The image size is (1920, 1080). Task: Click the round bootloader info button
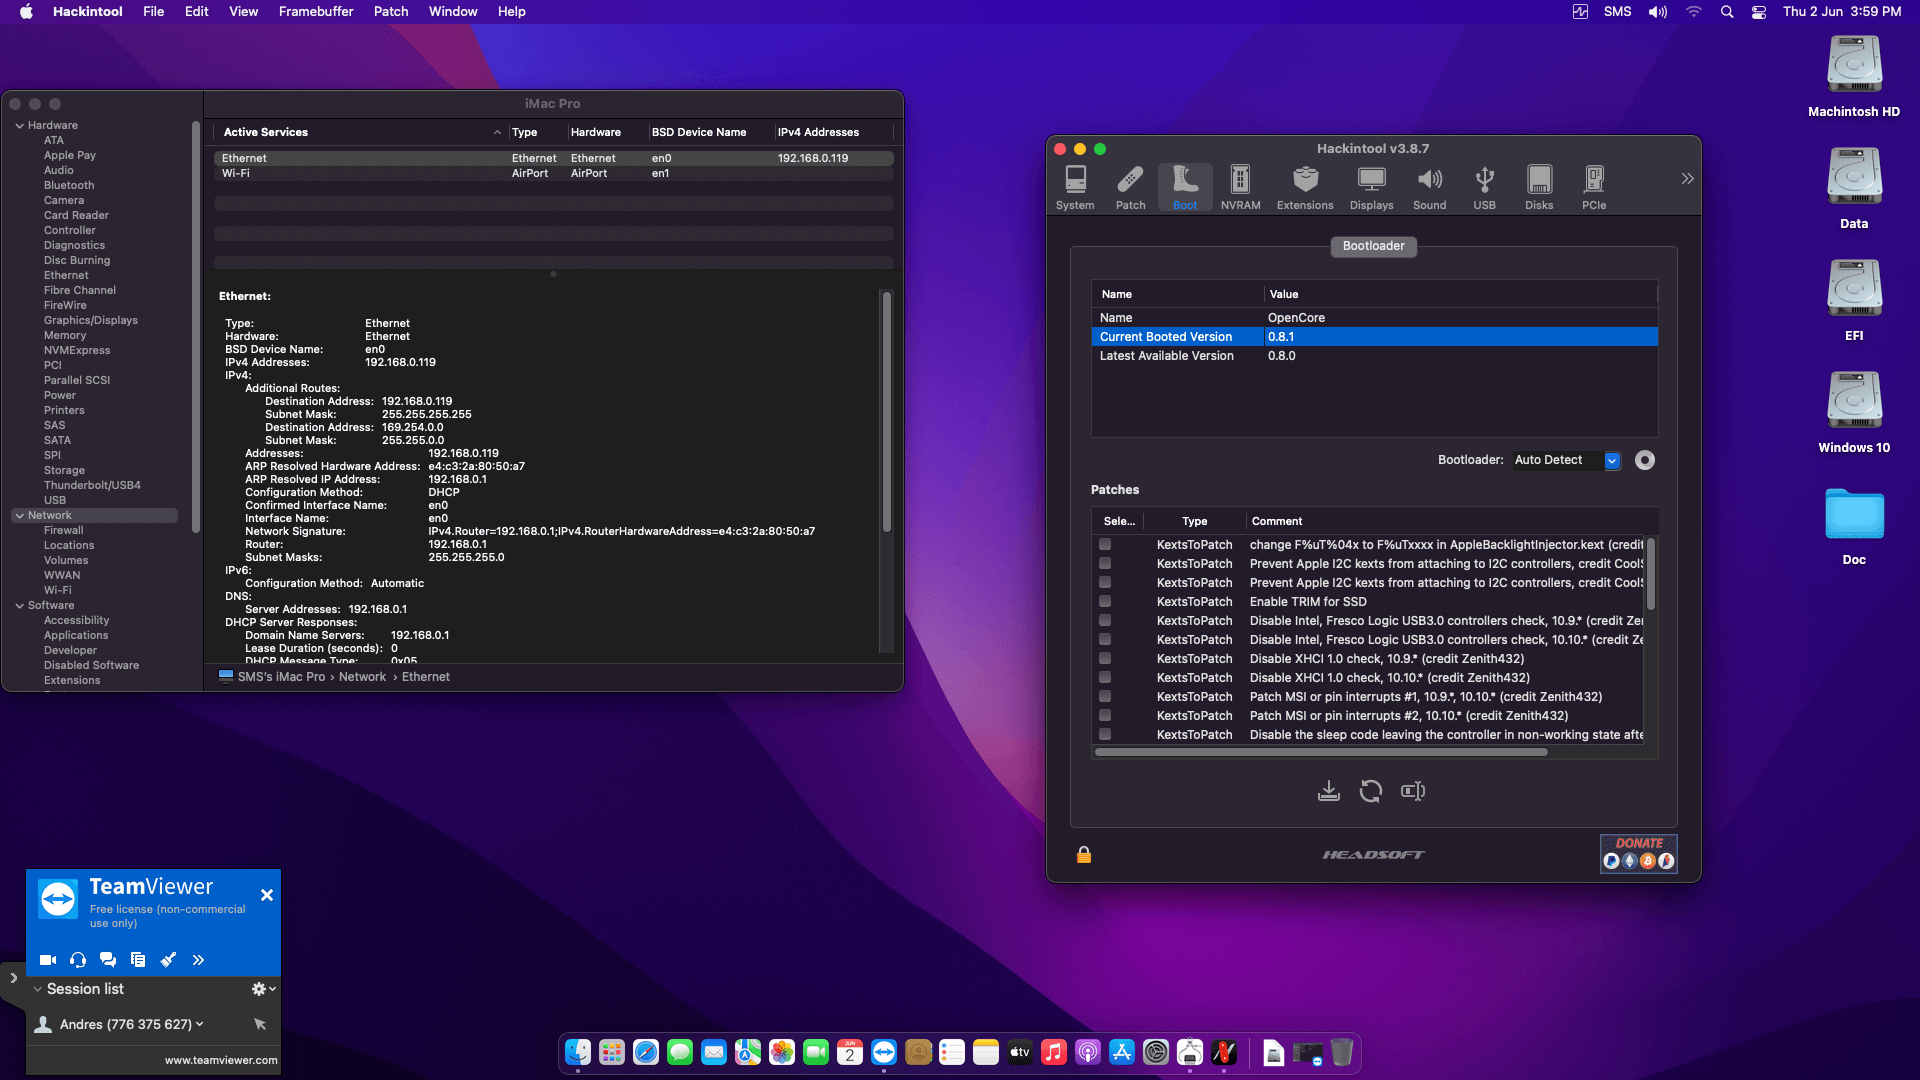(x=1645, y=460)
